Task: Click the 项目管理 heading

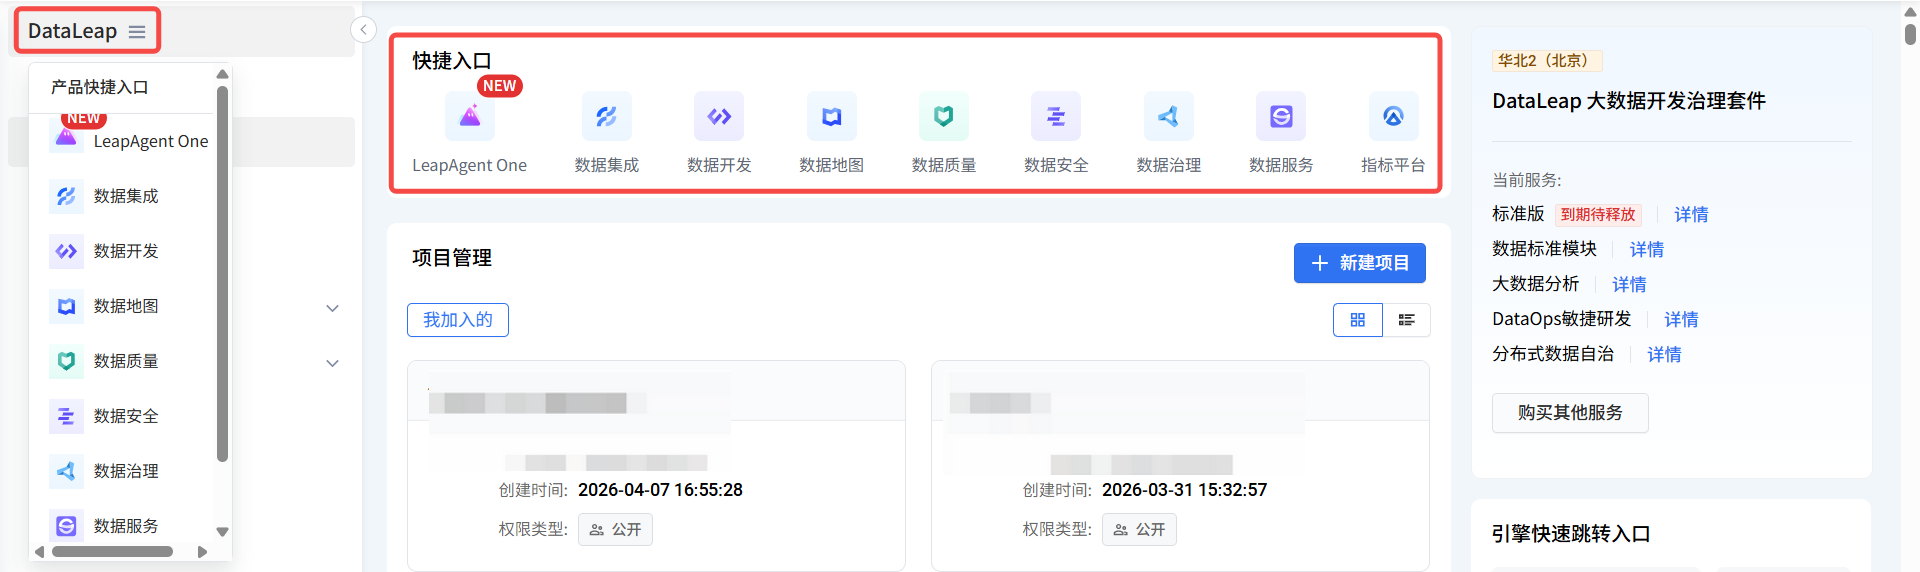Action: 452,258
